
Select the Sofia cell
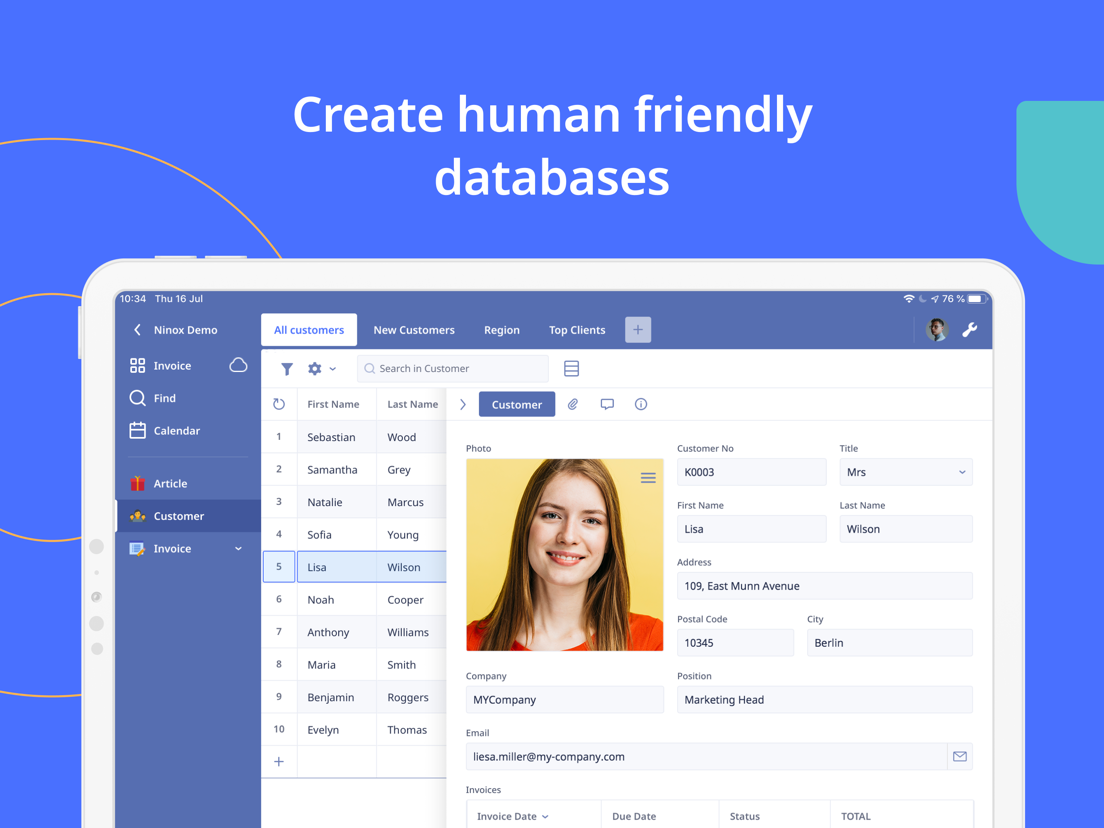337,534
